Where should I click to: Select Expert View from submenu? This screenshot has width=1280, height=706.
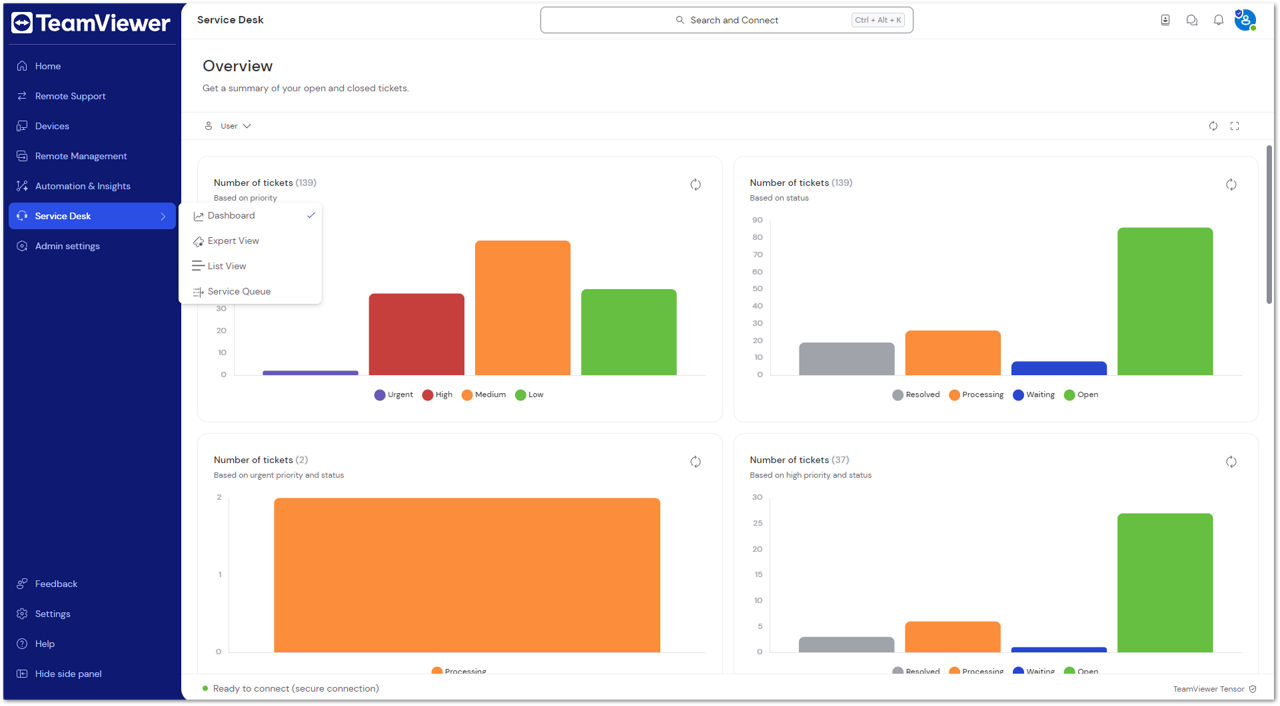[x=233, y=241]
